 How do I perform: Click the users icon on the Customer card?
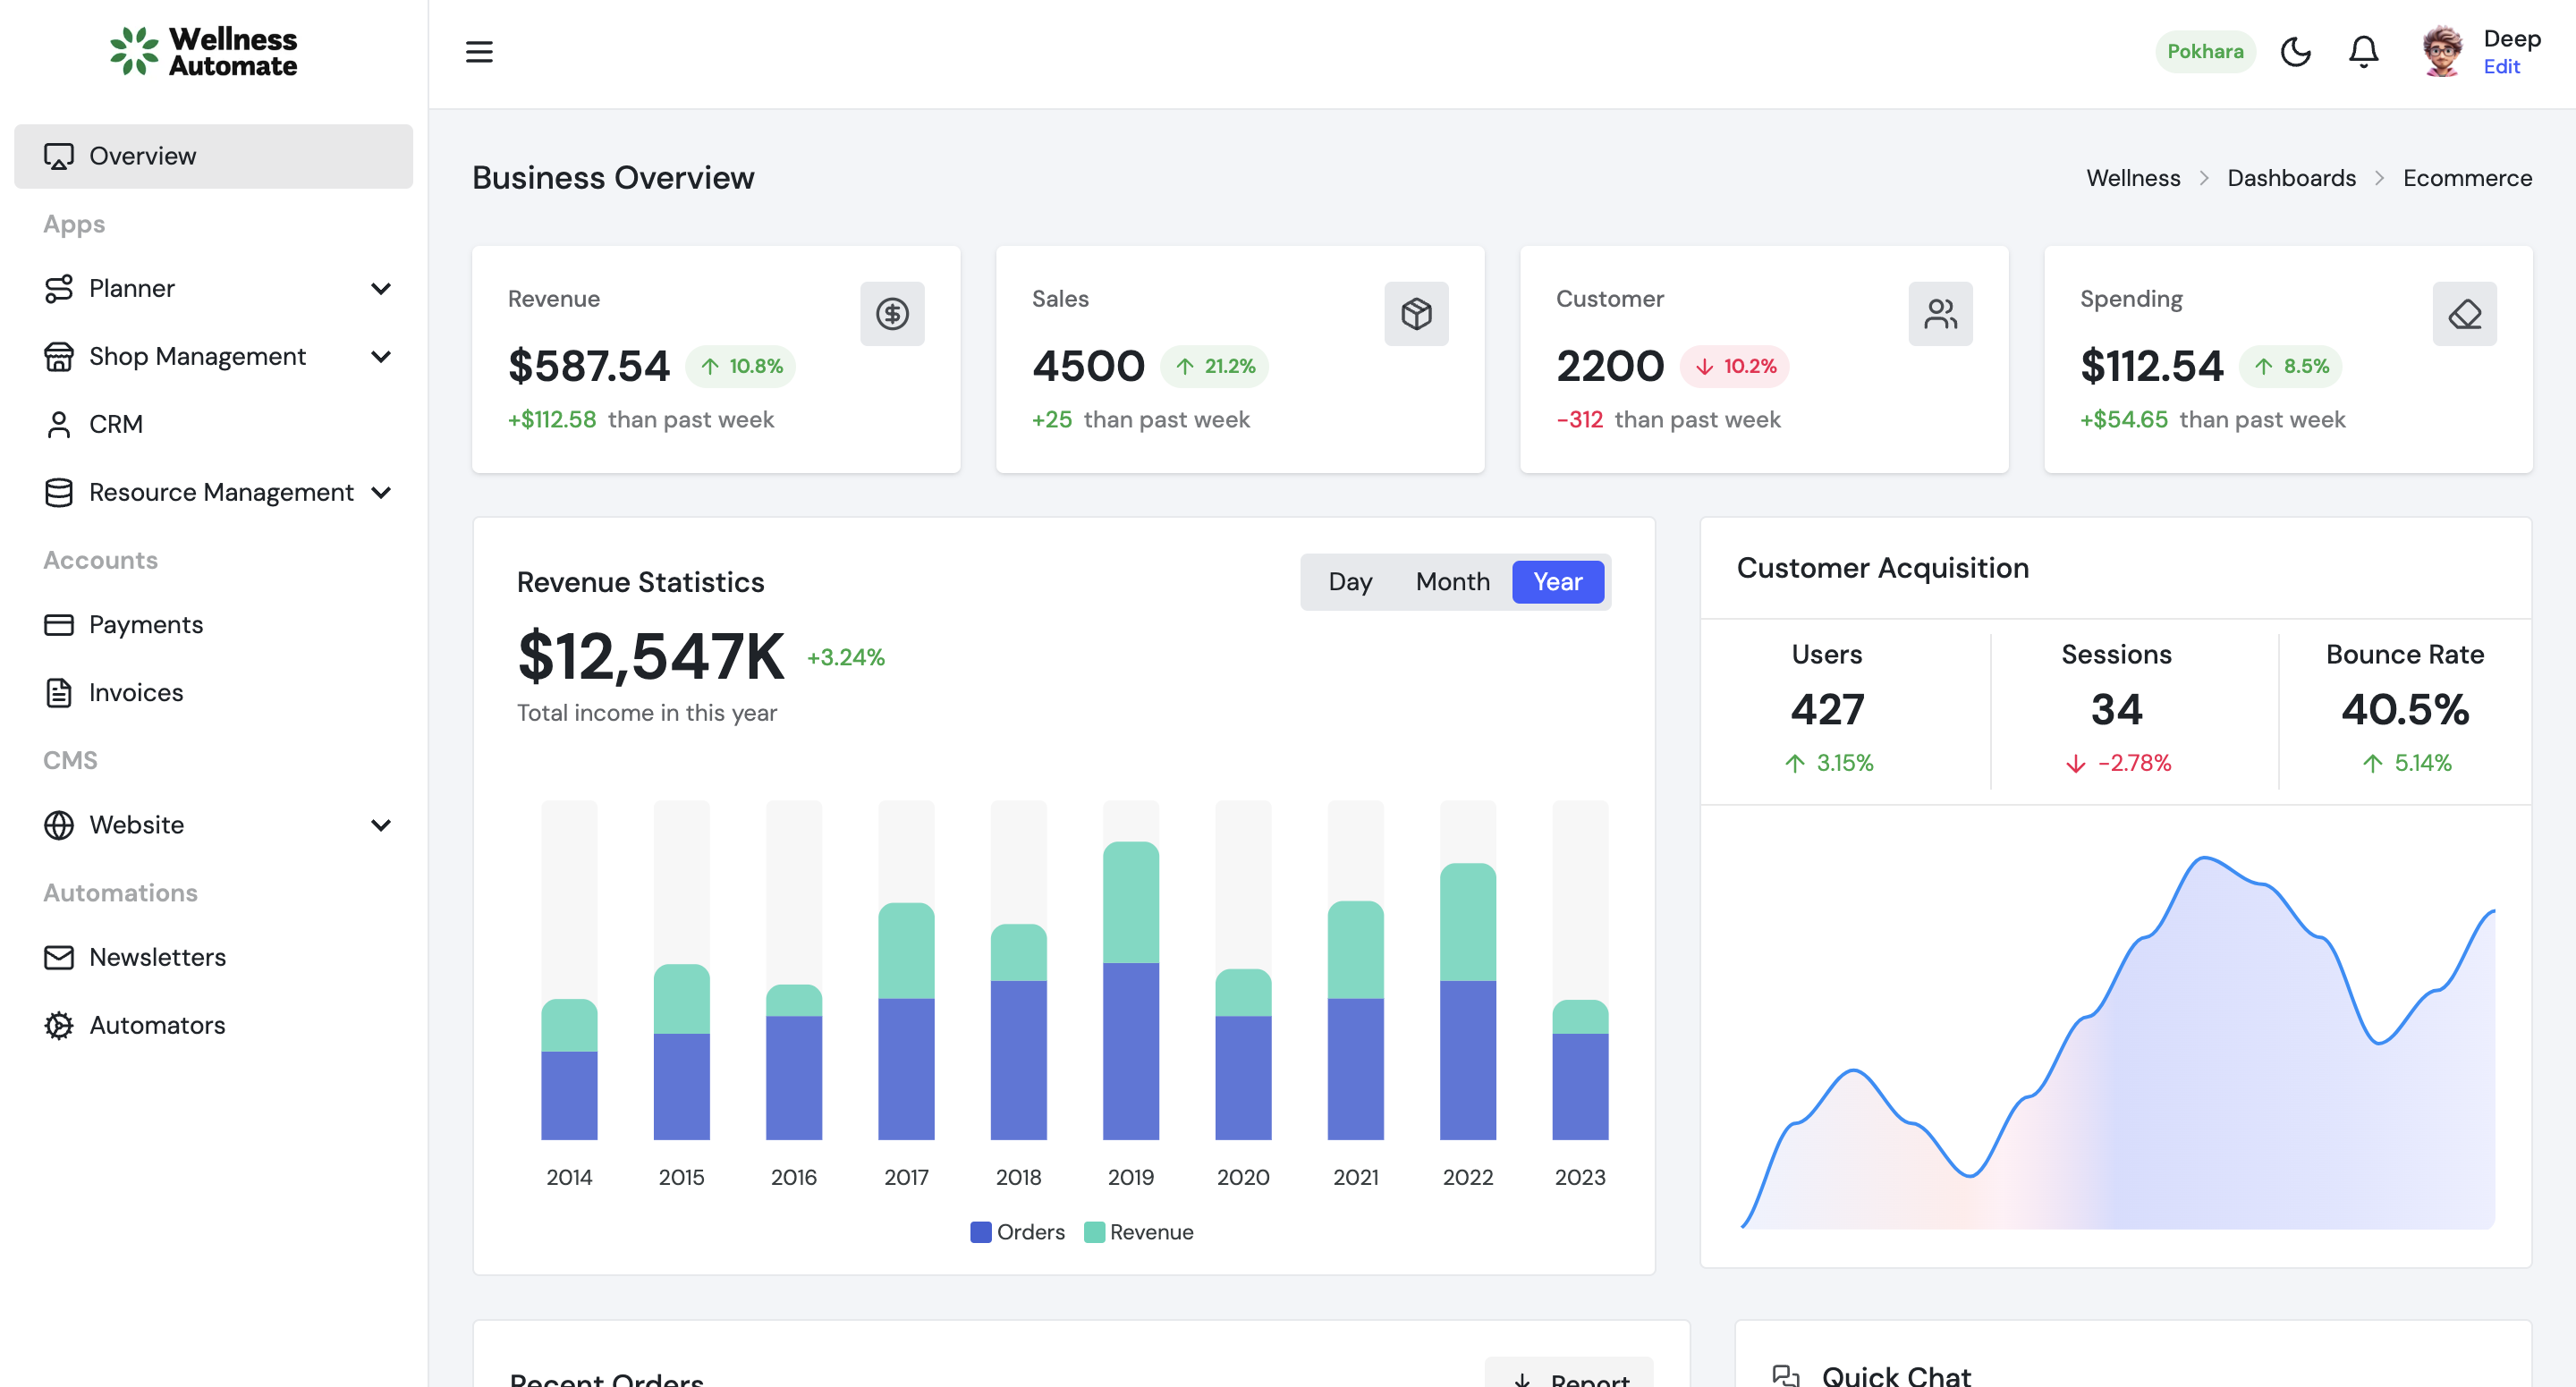coord(1940,313)
